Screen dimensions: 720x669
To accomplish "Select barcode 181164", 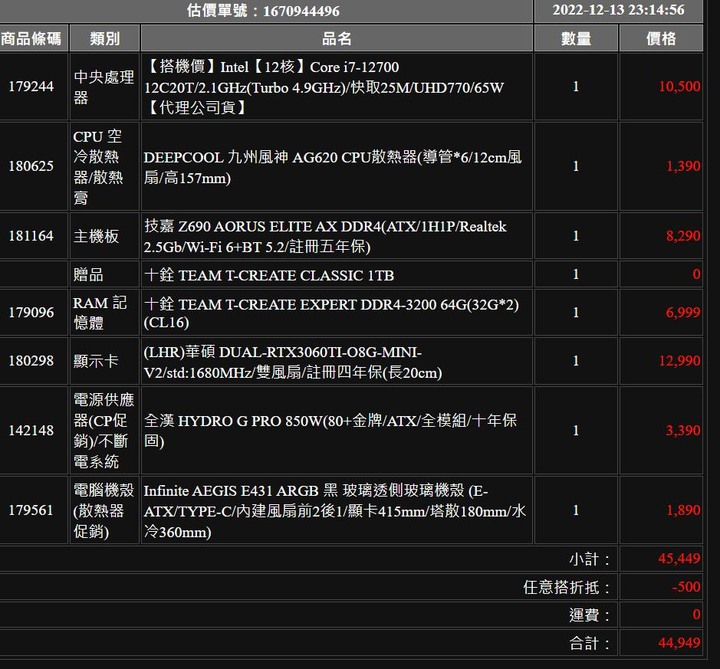I will [x=31, y=236].
